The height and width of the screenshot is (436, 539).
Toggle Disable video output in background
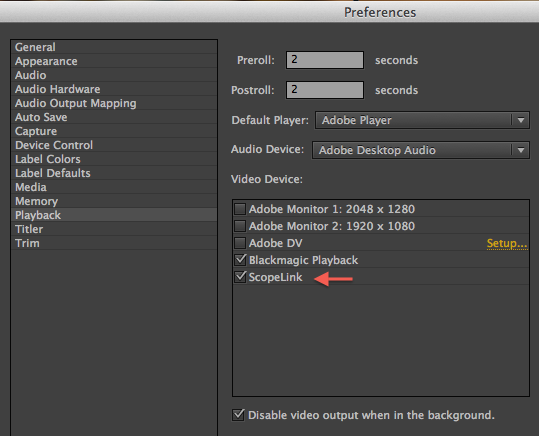(238, 415)
